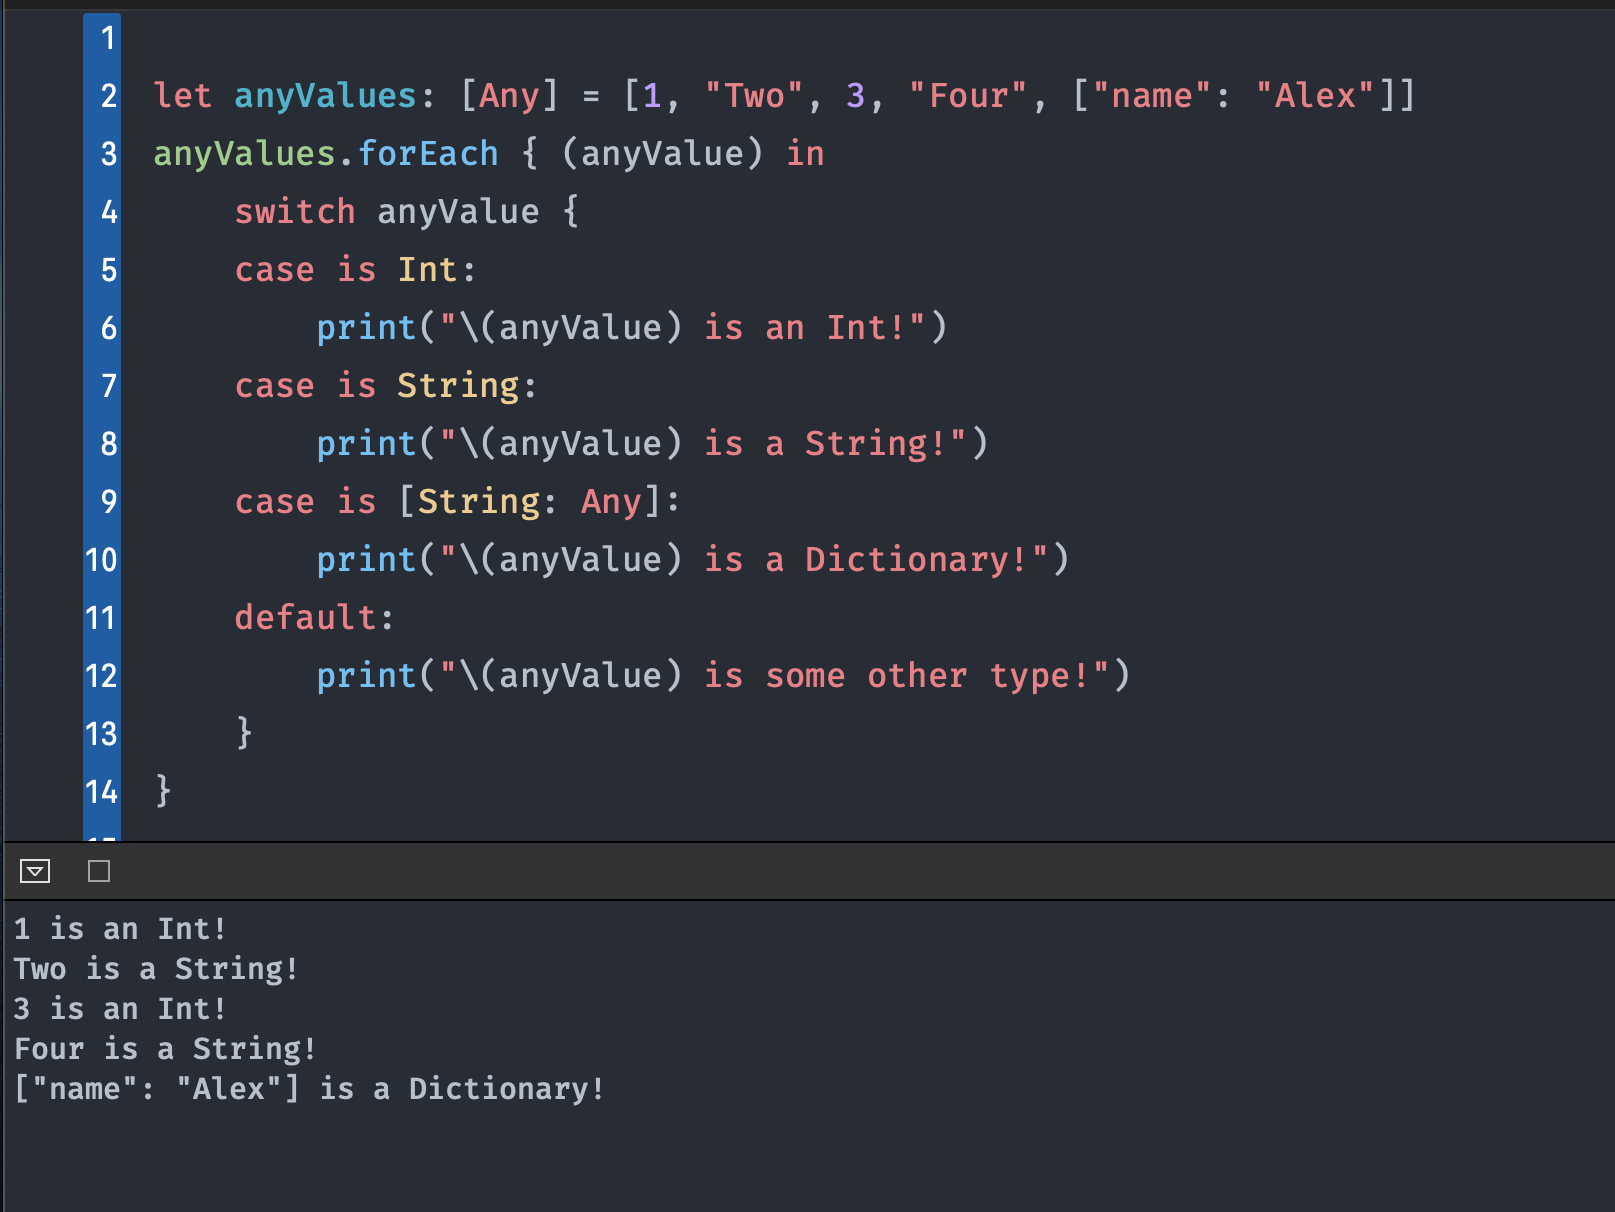This screenshot has width=1615, height=1212.
Task: Select line number 10 in the gutter
Action: 102,560
